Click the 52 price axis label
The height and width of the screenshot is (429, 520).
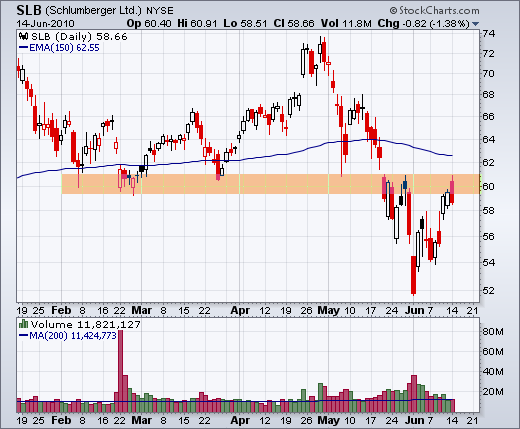click(x=489, y=290)
